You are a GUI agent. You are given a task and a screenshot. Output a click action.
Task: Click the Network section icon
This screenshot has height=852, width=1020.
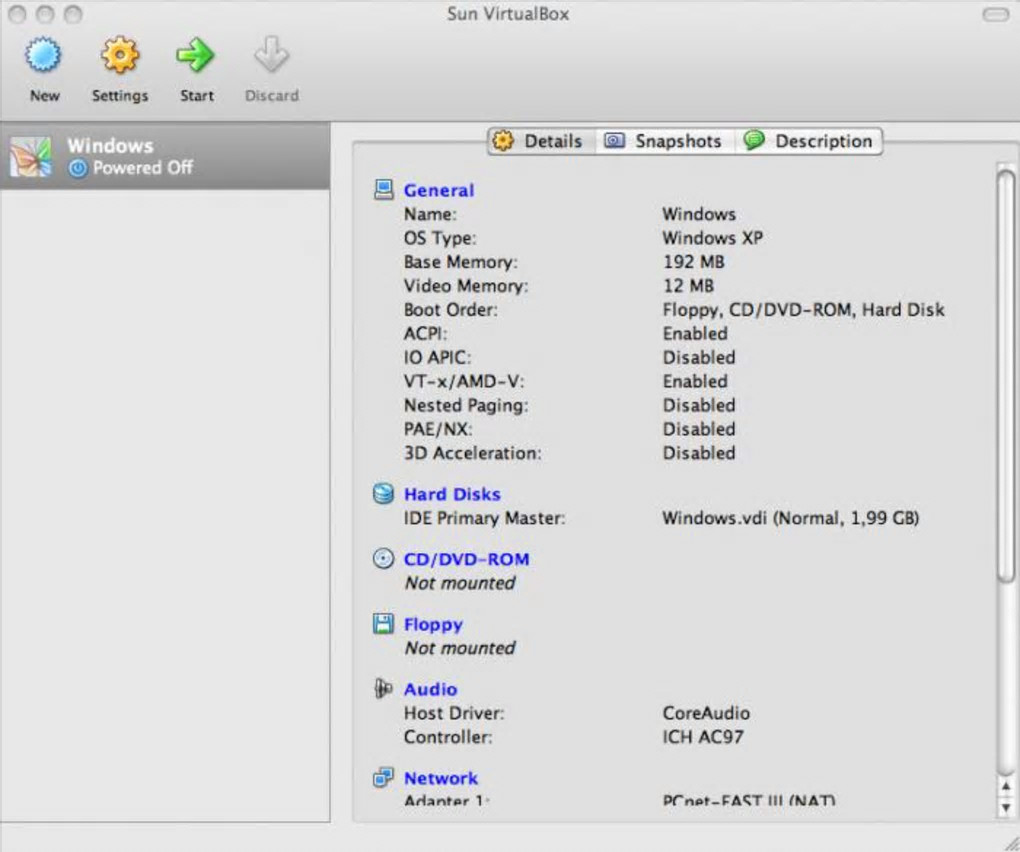click(383, 777)
